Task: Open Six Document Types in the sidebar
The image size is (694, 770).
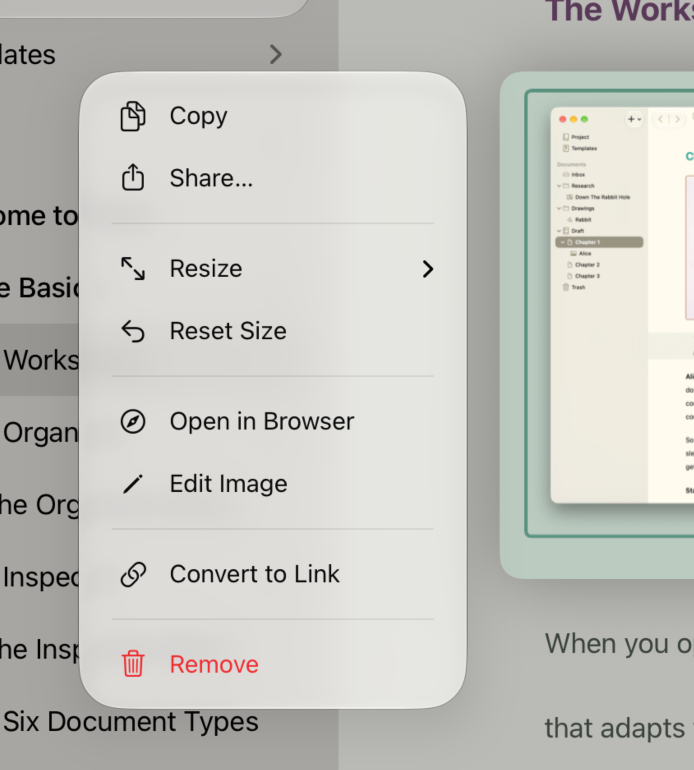Action: 131,721
